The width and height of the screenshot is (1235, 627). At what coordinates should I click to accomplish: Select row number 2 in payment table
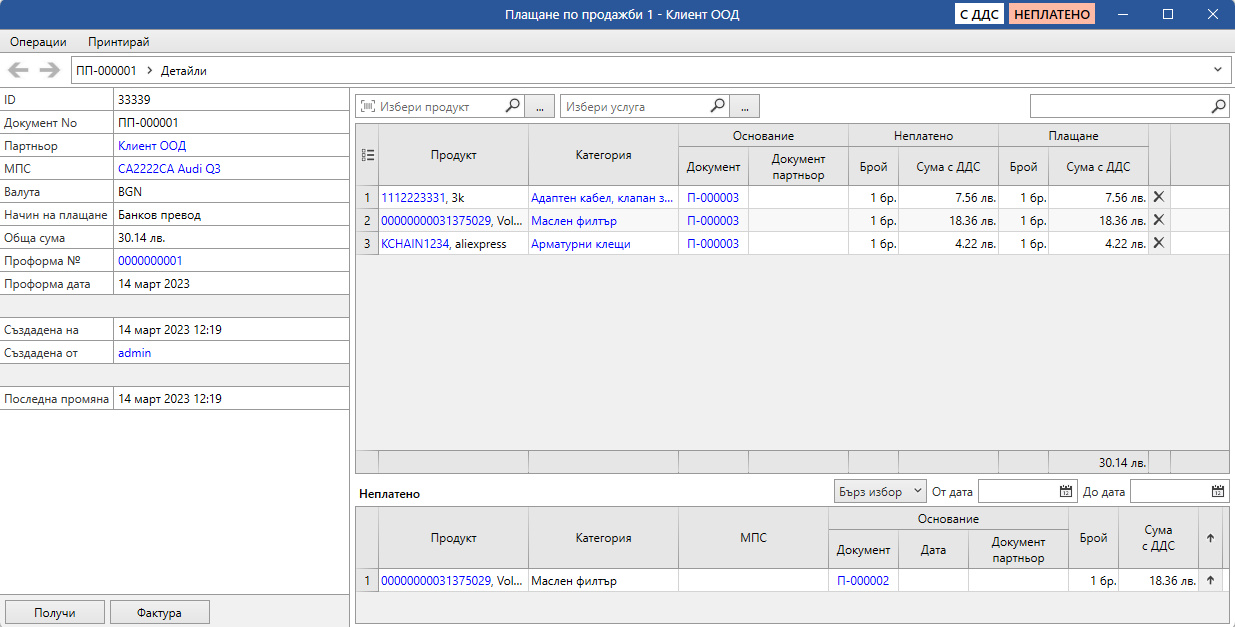(367, 221)
